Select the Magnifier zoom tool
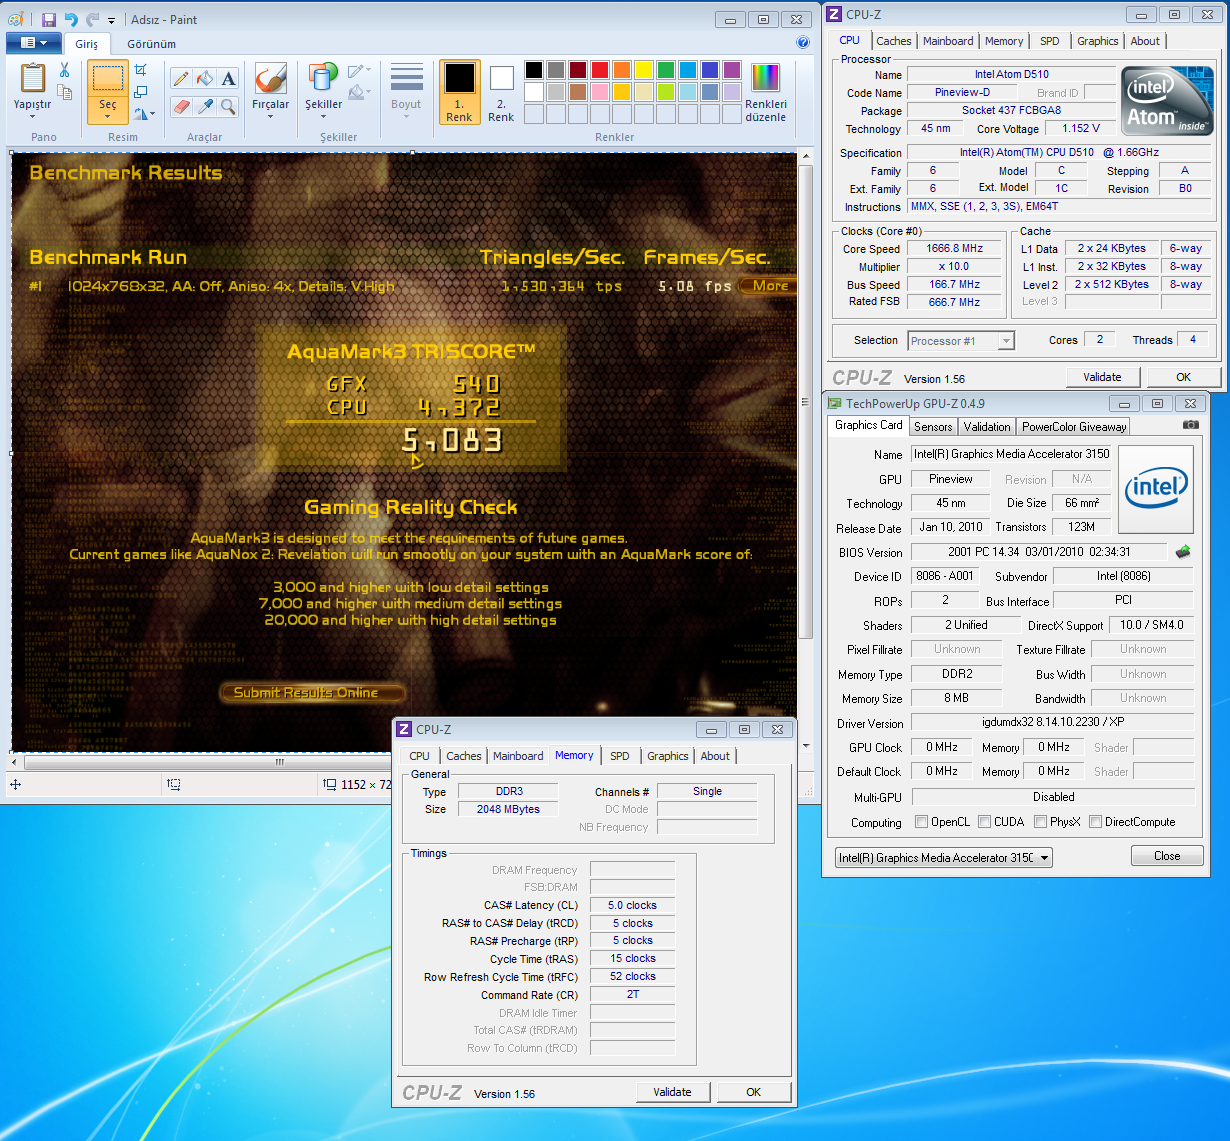The width and height of the screenshot is (1230, 1141). [229, 106]
